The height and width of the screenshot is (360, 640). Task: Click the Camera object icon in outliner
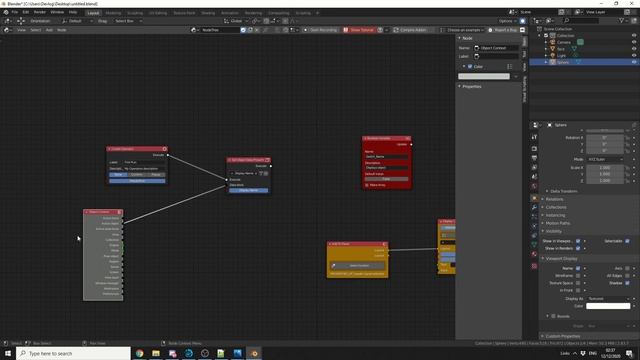(x=553, y=42)
